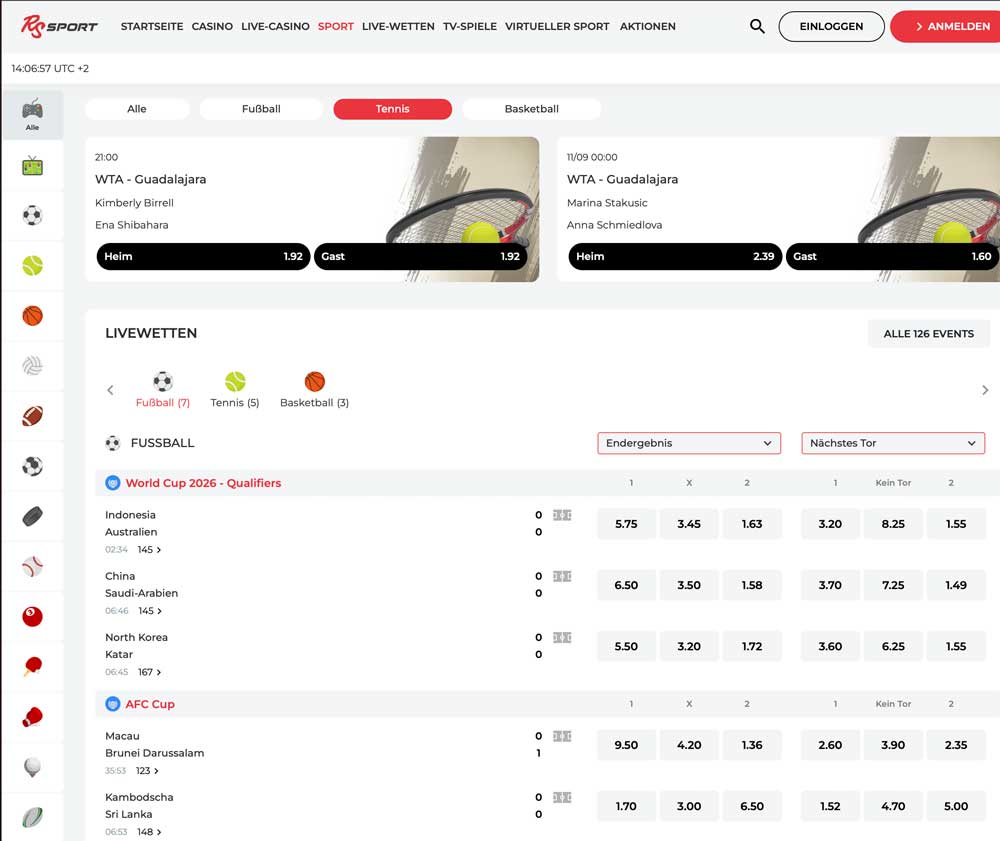The height and width of the screenshot is (841, 1000).
Task: Switch to the CASINO section in navigation
Action: coord(212,27)
